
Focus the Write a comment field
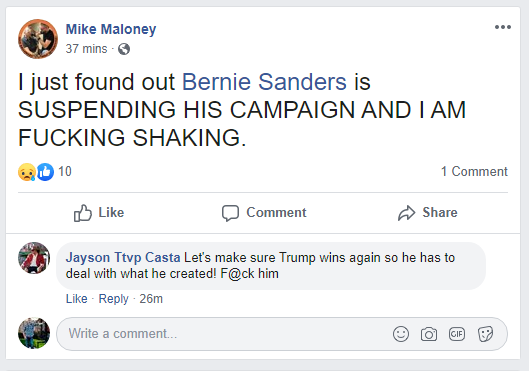click(x=282, y=334)
